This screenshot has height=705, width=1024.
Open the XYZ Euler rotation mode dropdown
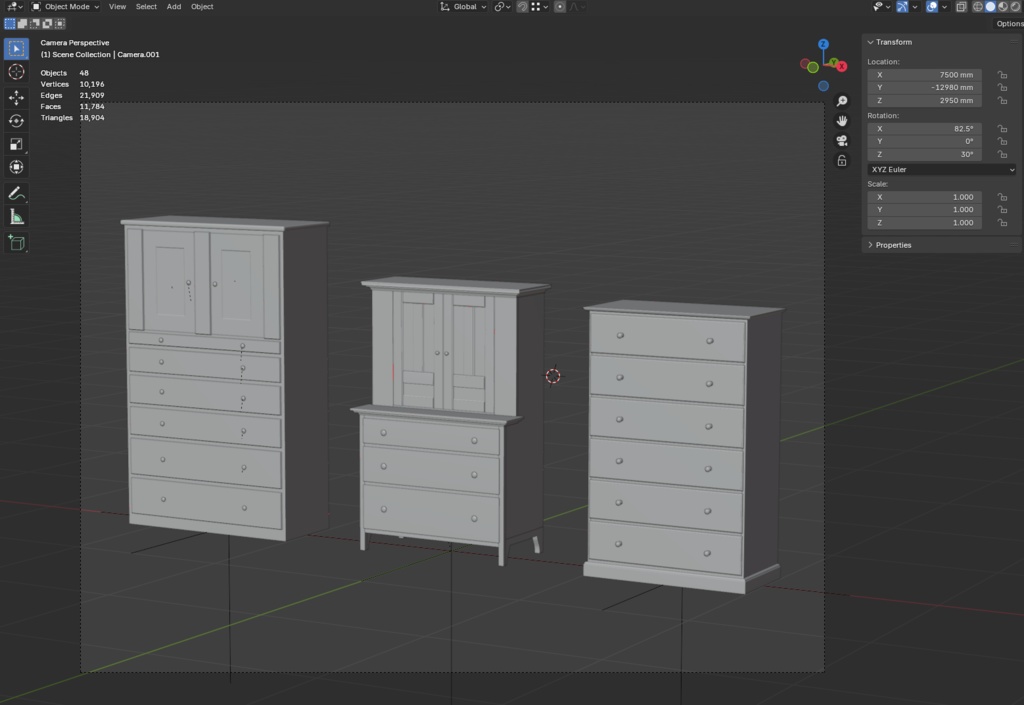pos(941,170)
